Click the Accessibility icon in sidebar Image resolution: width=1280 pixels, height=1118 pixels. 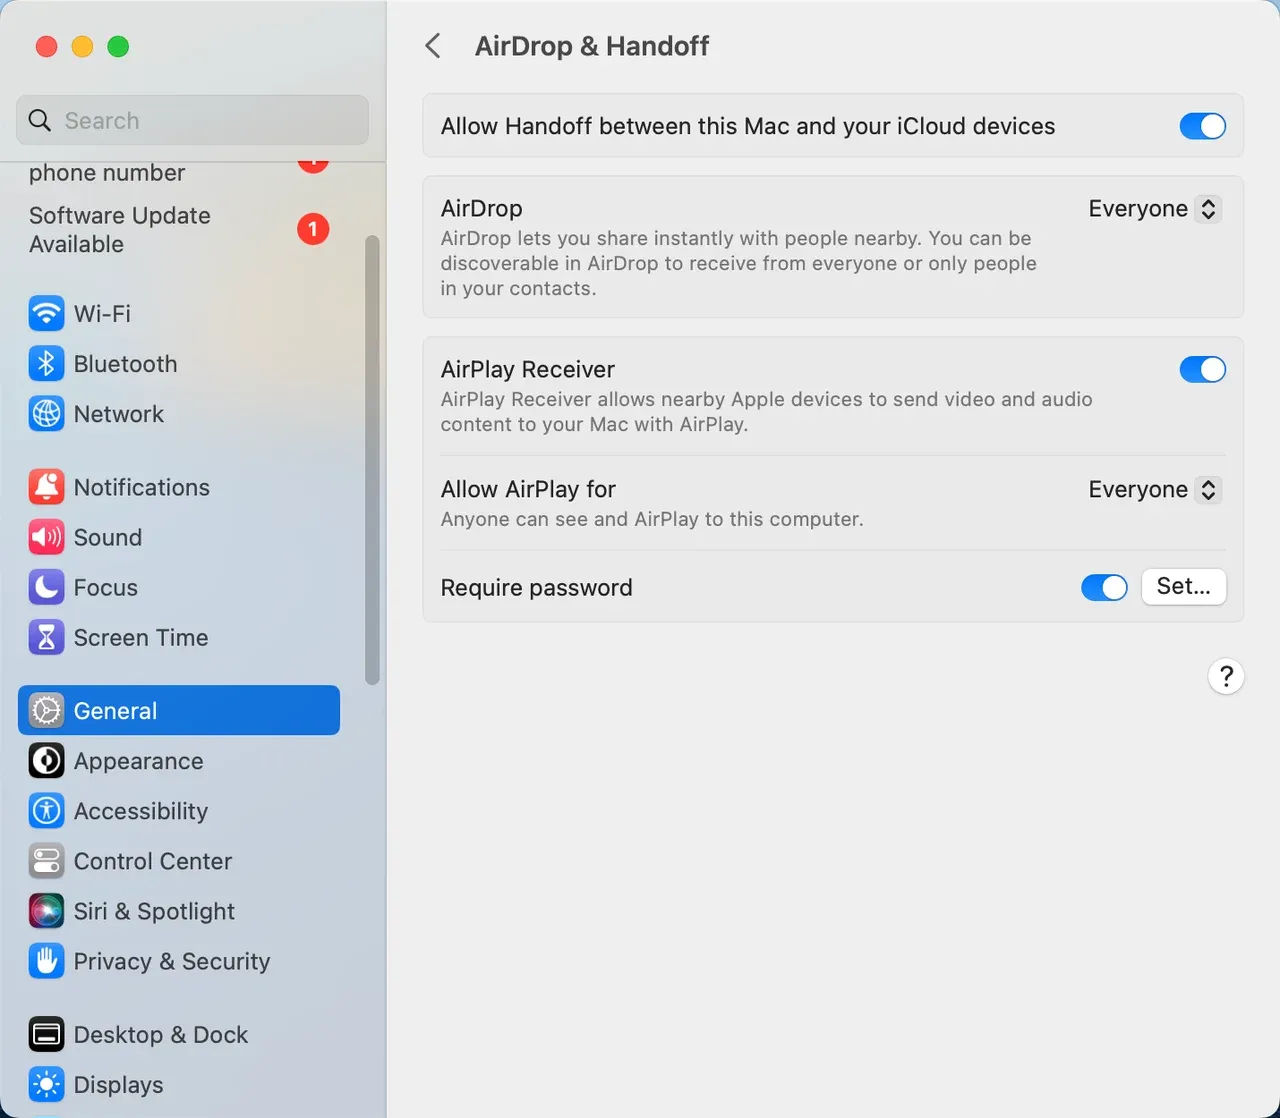[46, 811]
